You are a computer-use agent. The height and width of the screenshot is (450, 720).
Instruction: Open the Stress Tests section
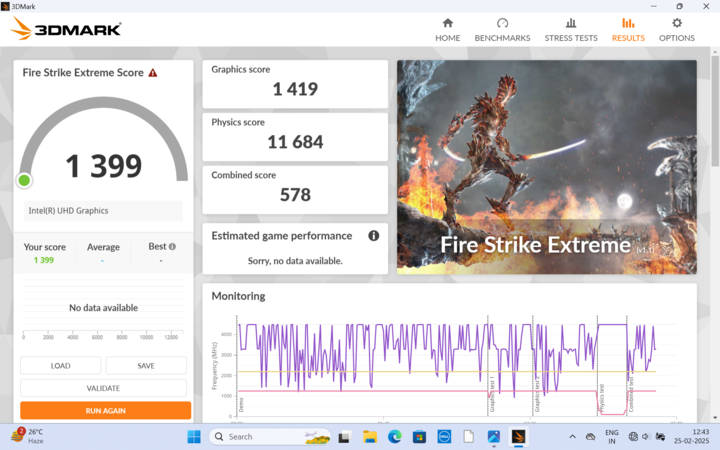pos(571,30)
